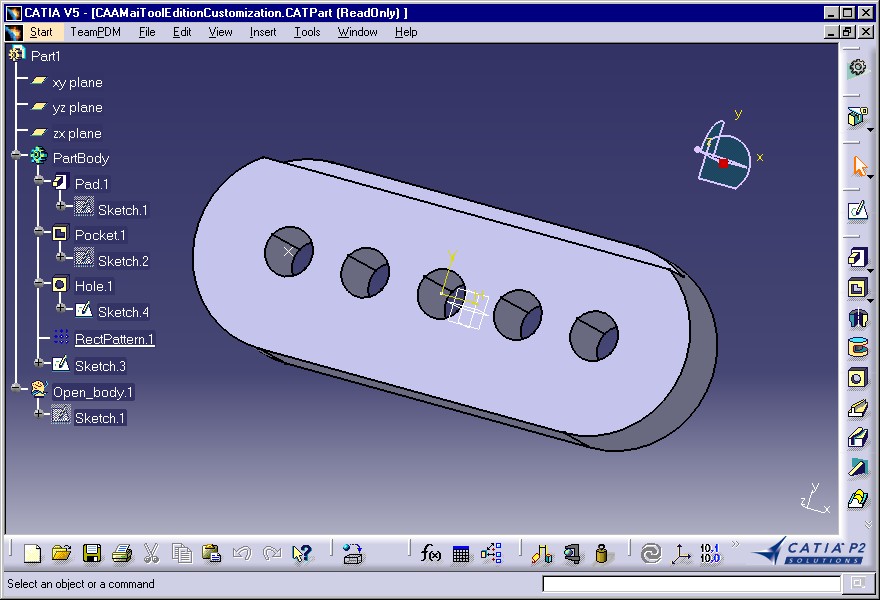Click the compass red manipulation handle
880x600 pixels.
tap(723, 163)
